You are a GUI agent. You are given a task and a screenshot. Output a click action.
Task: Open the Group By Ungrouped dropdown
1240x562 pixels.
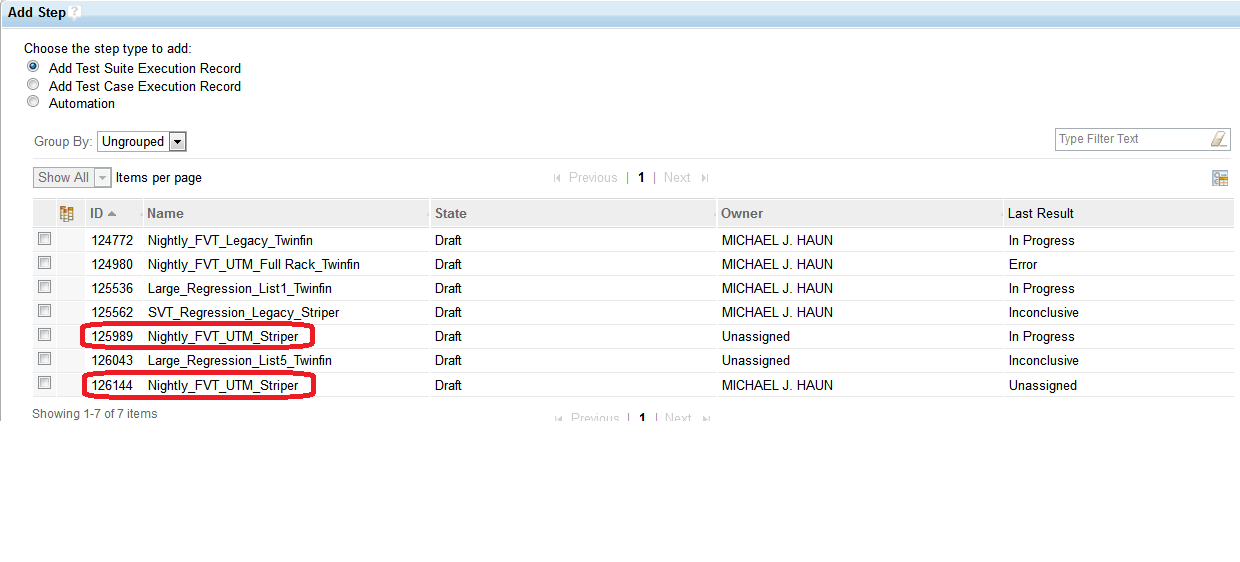142,142
